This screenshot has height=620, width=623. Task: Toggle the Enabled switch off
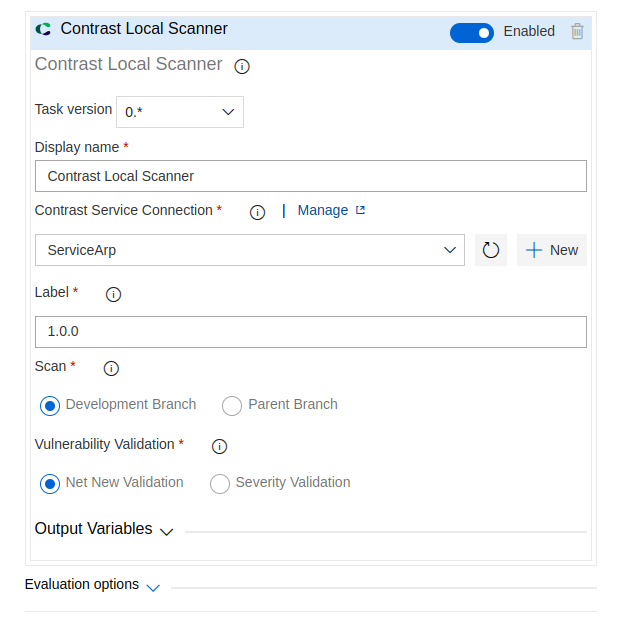(x=472, y=32)
